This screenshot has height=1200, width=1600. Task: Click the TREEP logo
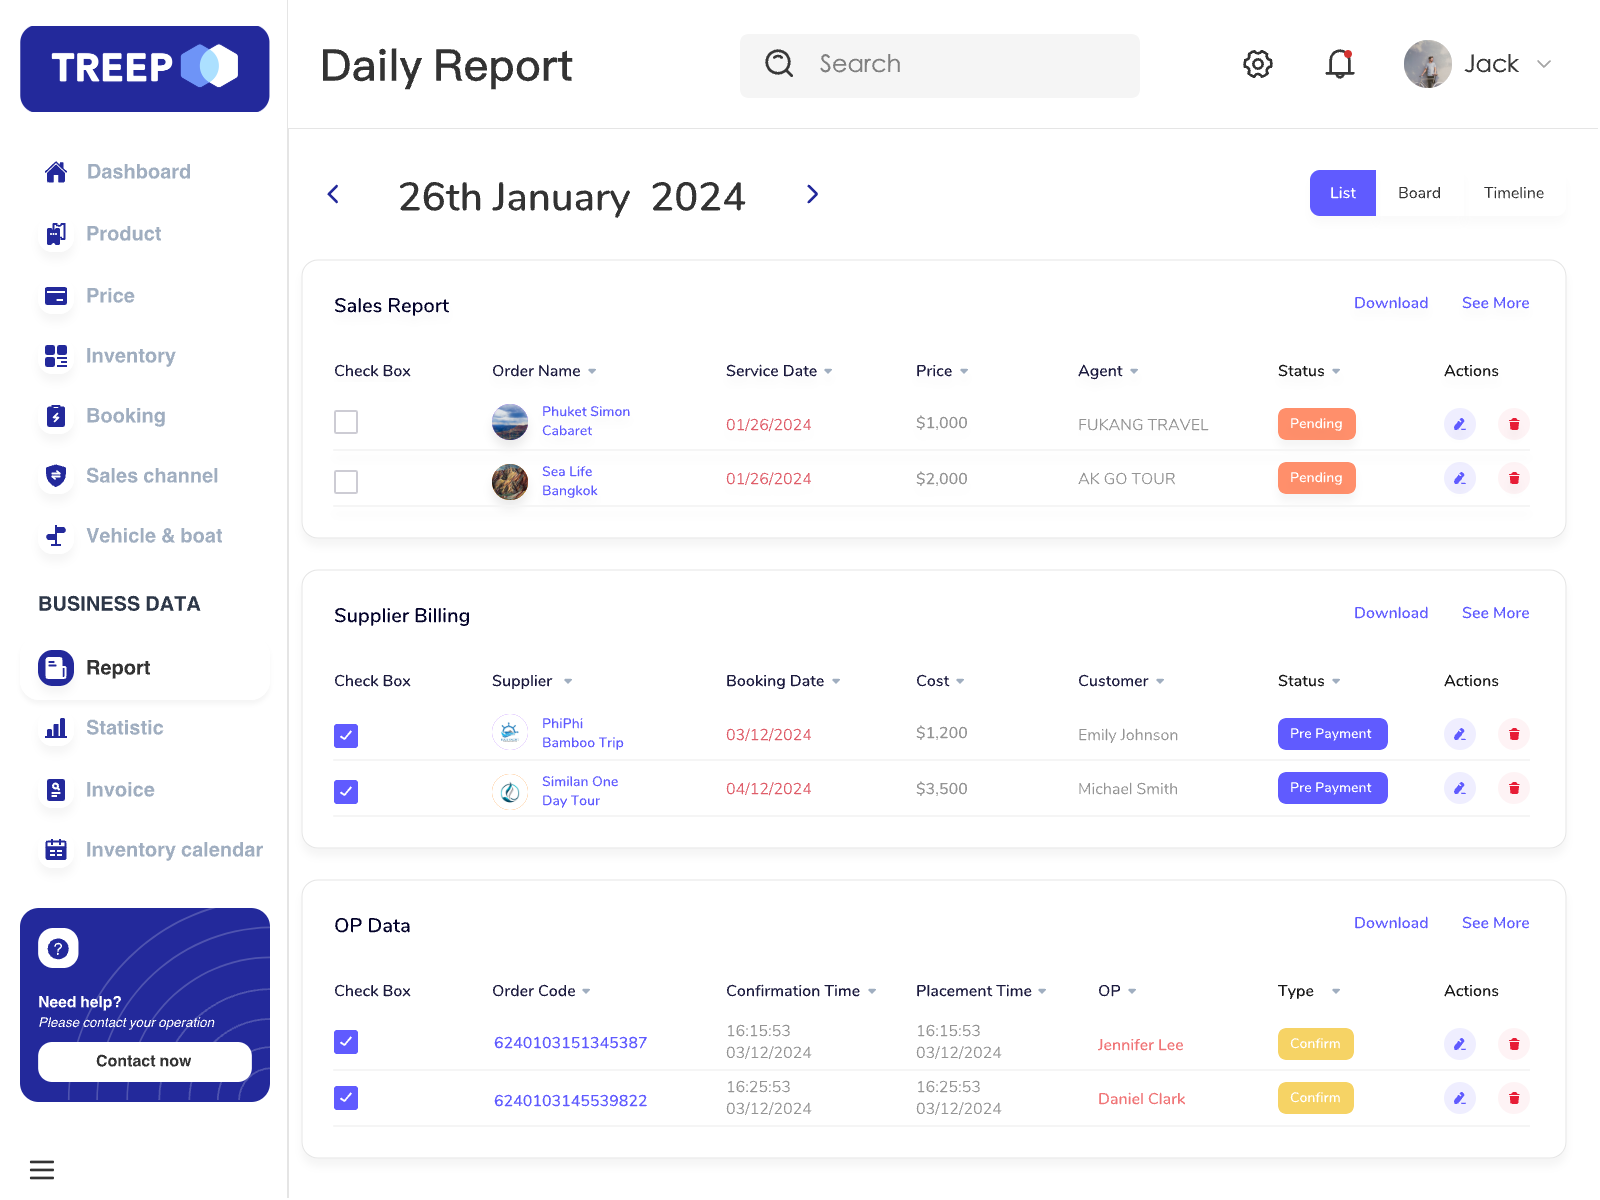pos(145,69)
